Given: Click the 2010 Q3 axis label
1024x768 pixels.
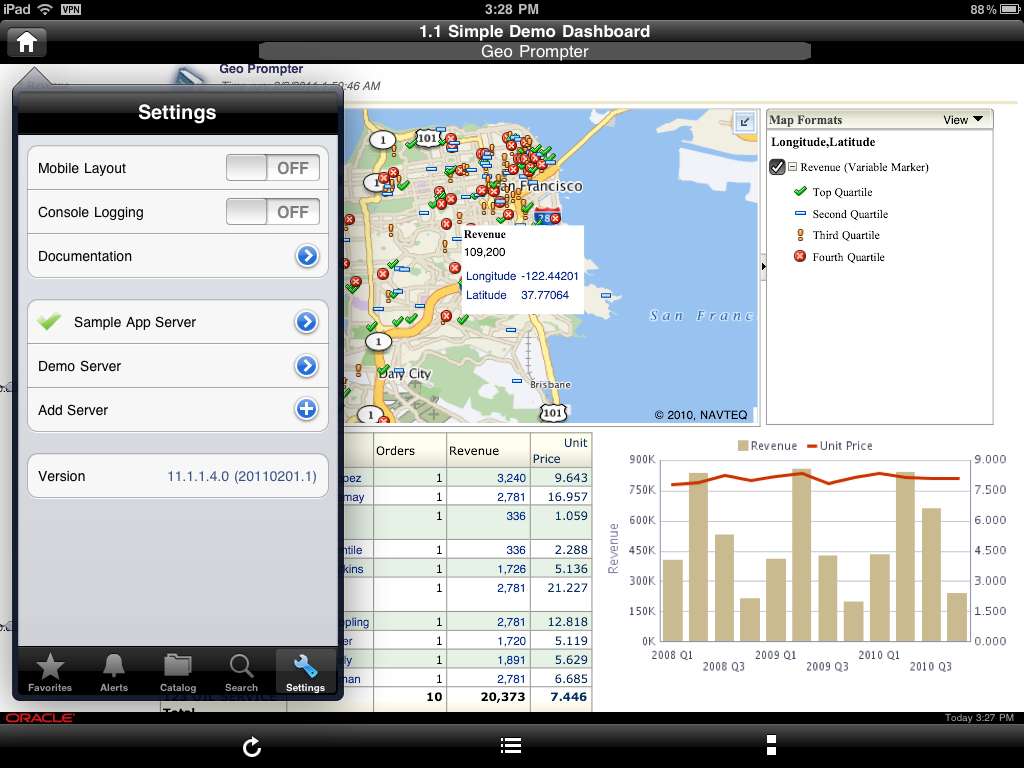Looking at the screenshot, I should click(931, 666).
